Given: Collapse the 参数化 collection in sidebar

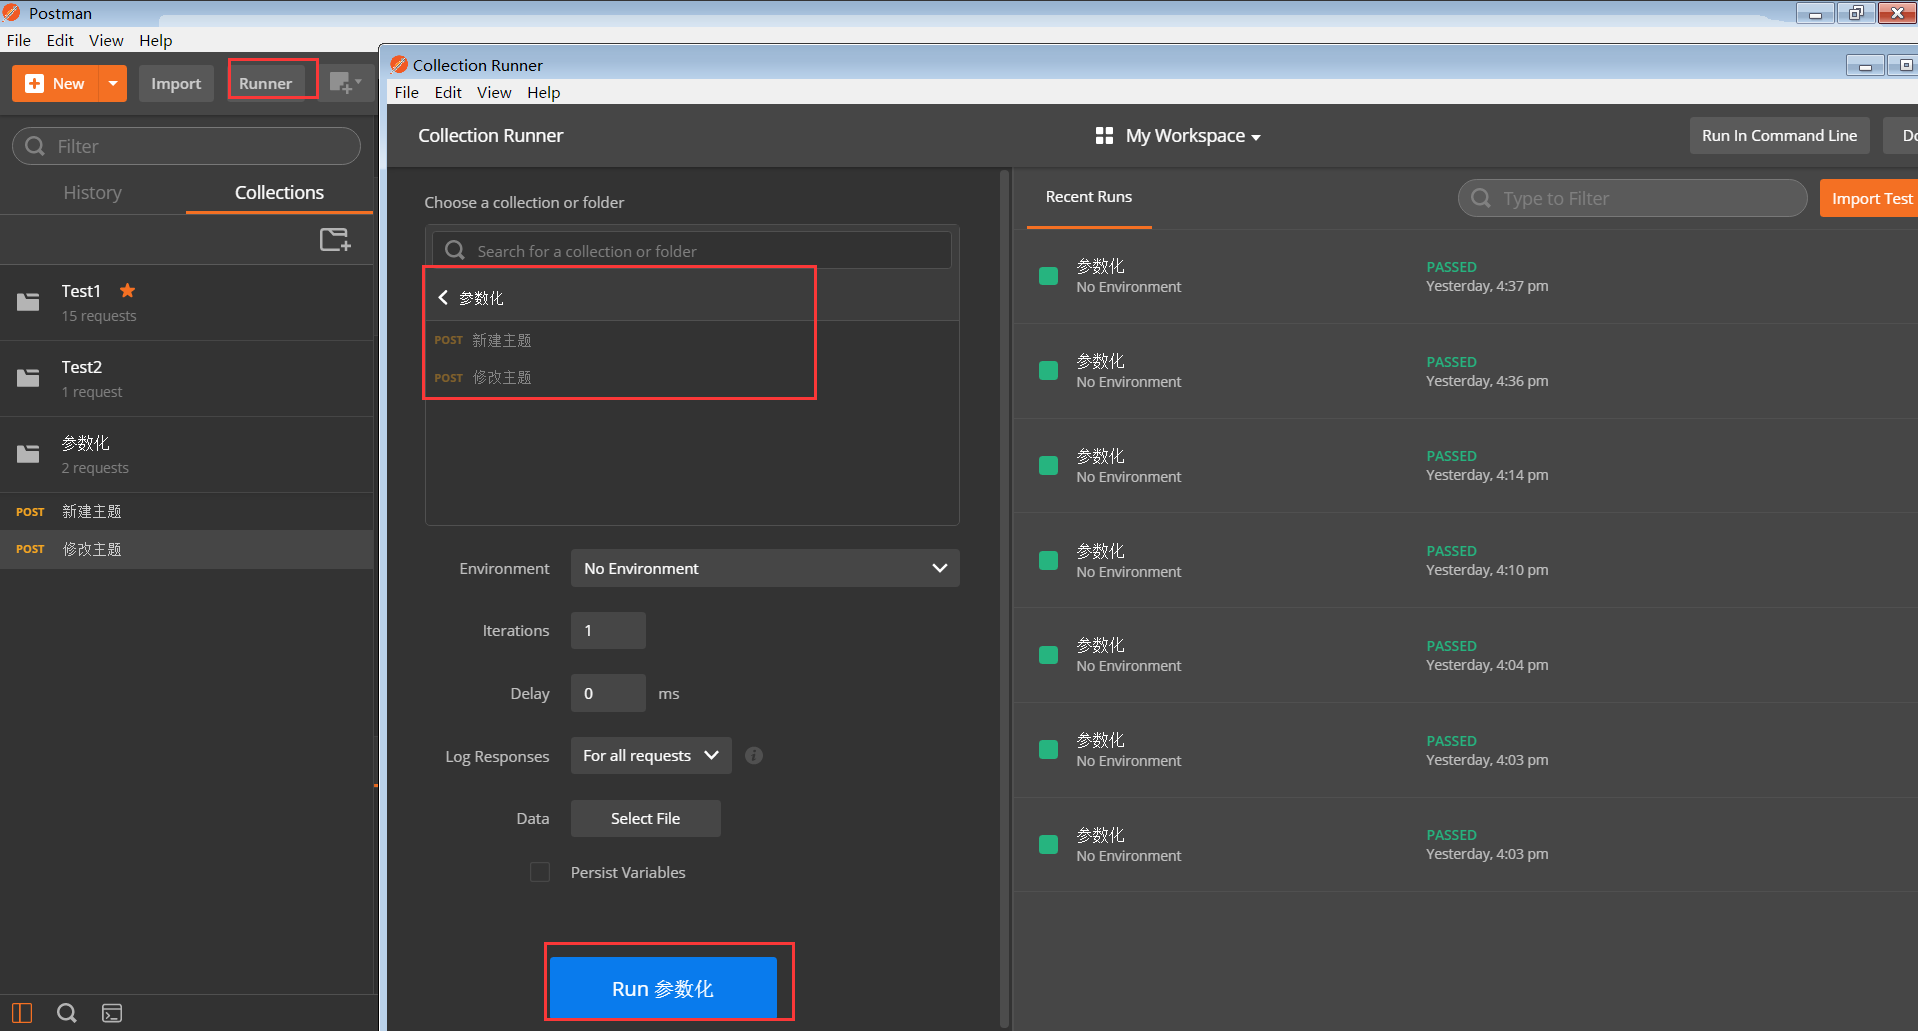Looking at the screenshot, I should pos(186,454).
